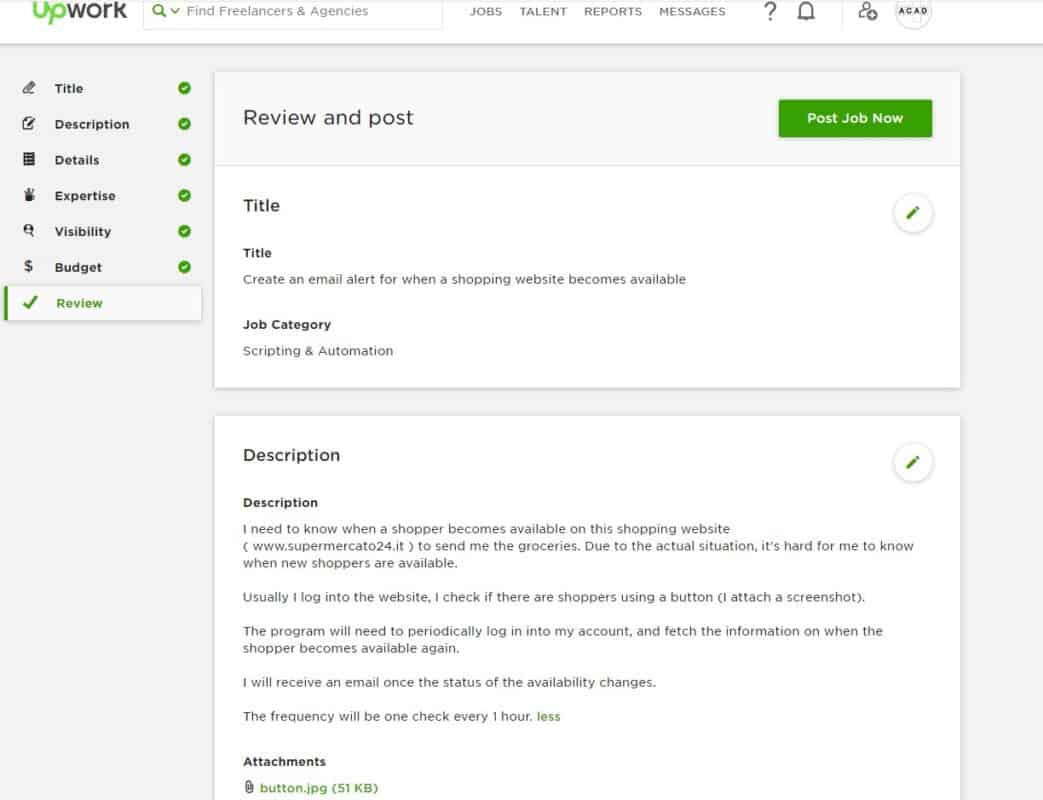Viewport: 1043px width, 800px height.
Task: Open the button.jpg attachment
Action: (x=318, y=788)
